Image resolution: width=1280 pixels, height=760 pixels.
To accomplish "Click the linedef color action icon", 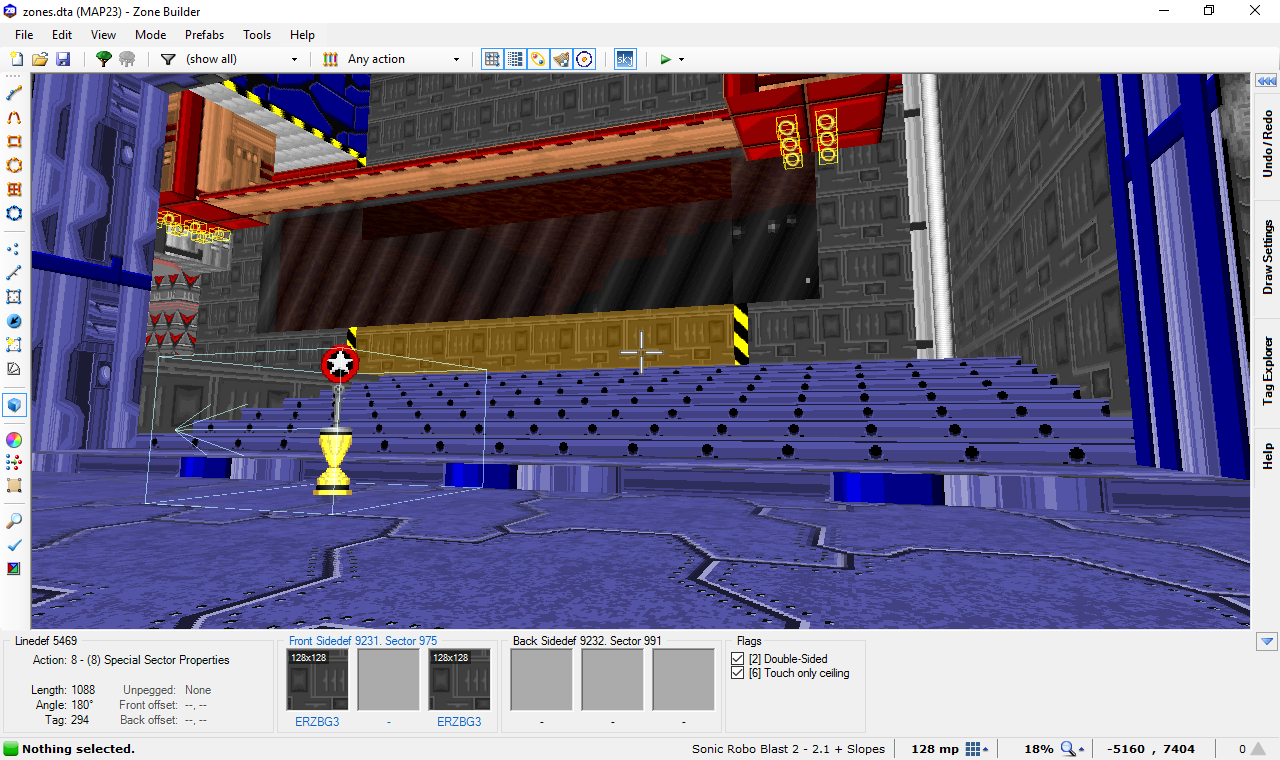I will coord(330,59).
